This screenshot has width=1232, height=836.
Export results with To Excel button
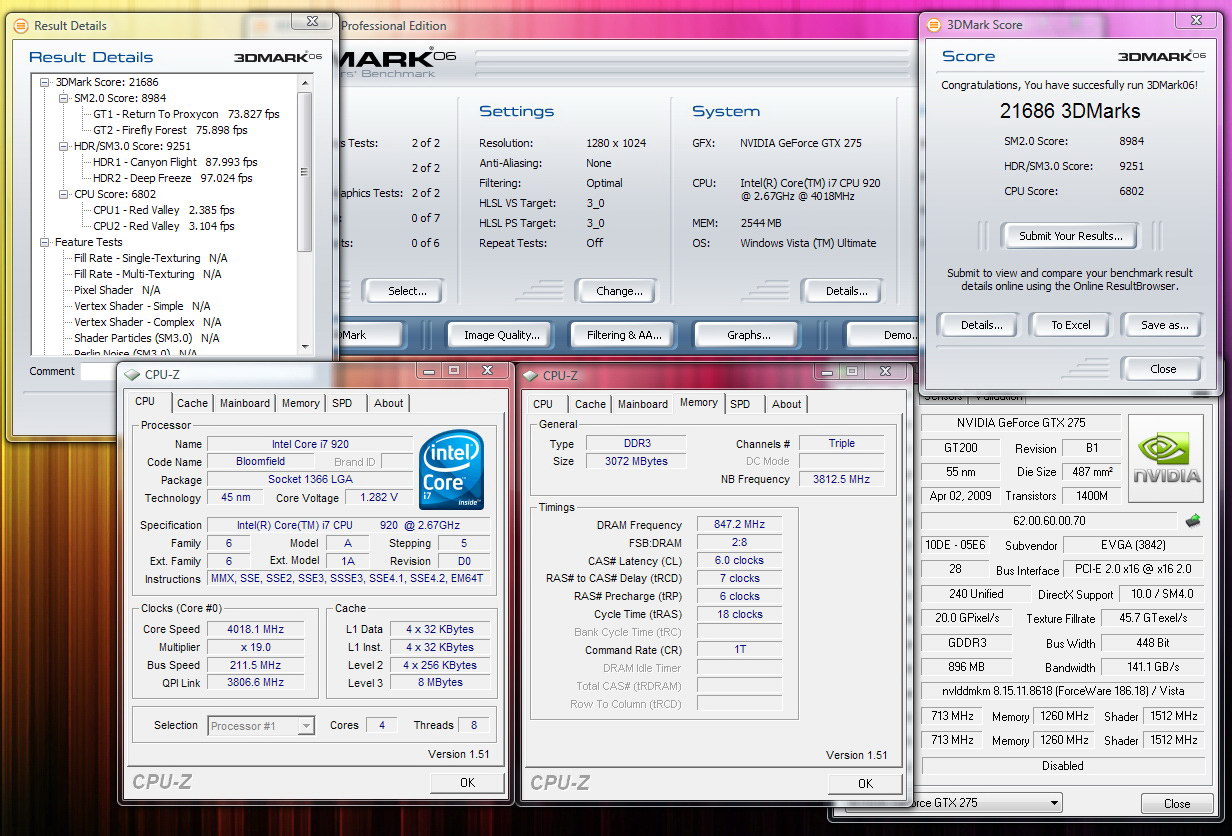[x=1071, y=325]
